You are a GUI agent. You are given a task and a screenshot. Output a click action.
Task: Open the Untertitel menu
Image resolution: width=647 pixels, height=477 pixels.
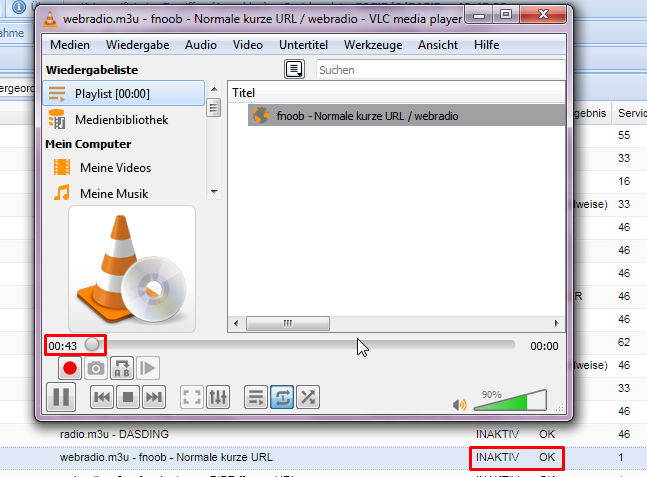click(303, 45)
